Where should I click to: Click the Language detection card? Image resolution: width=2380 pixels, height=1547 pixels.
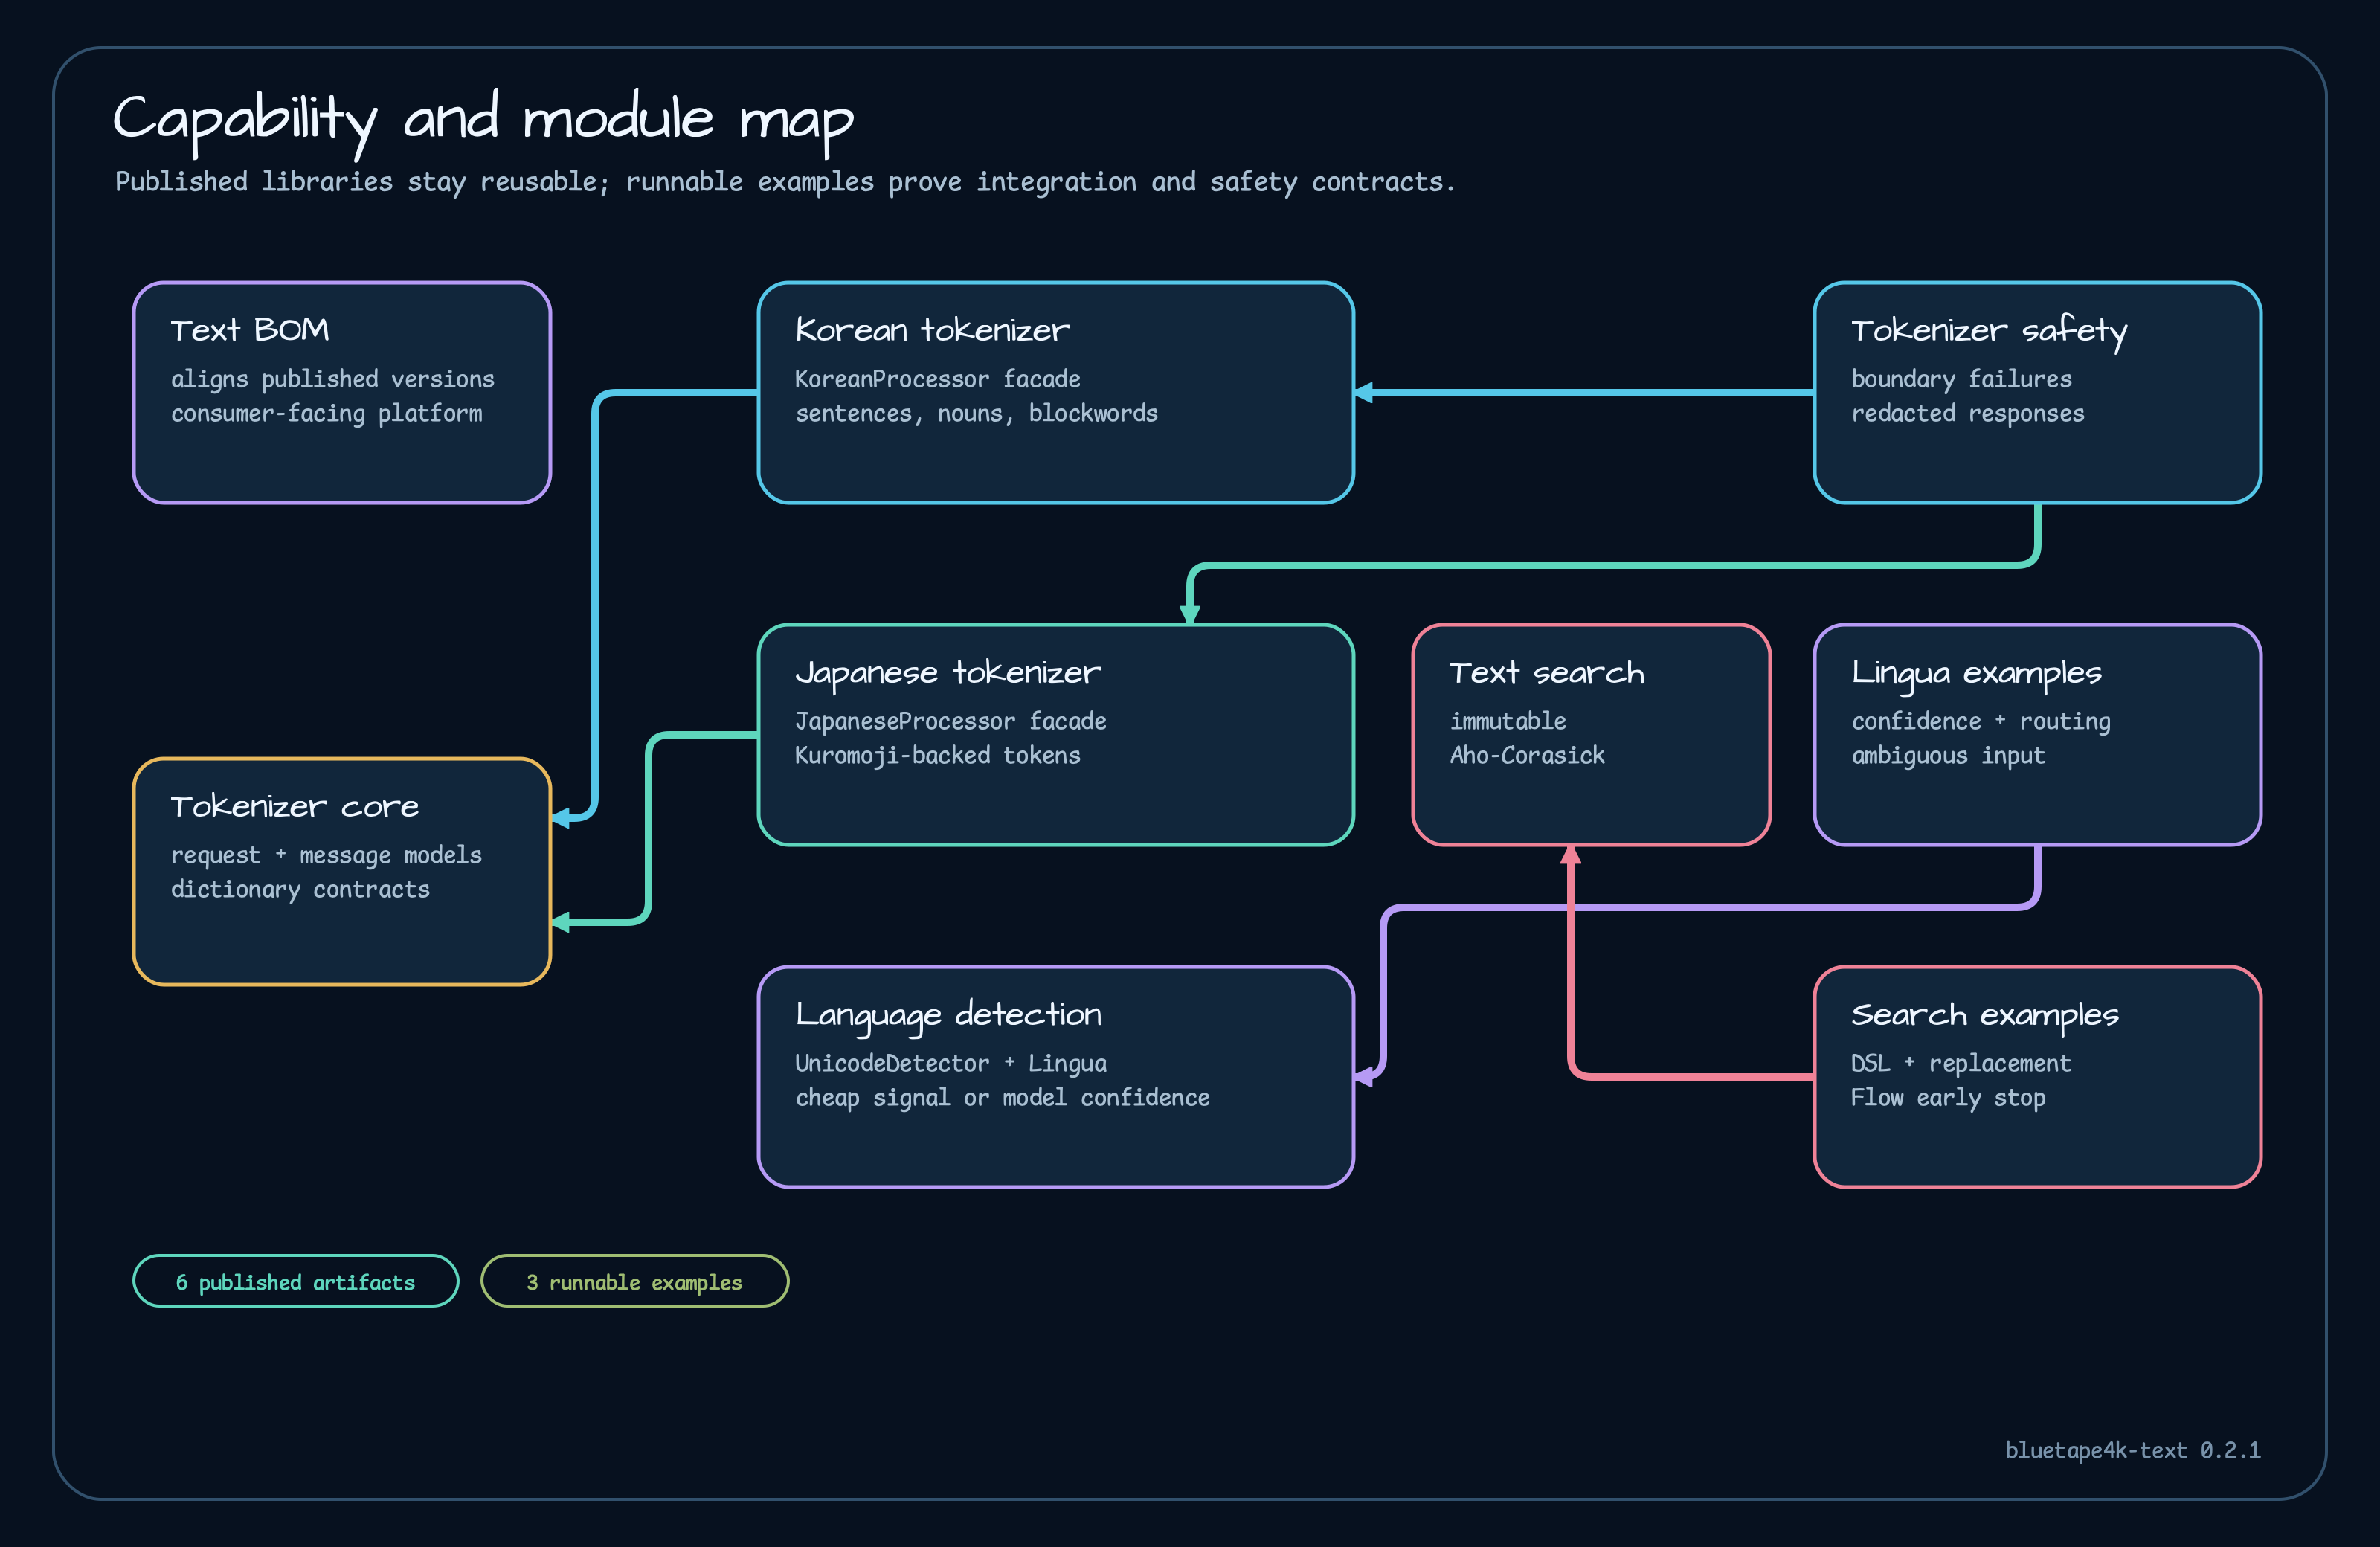pos(1056,1077)
